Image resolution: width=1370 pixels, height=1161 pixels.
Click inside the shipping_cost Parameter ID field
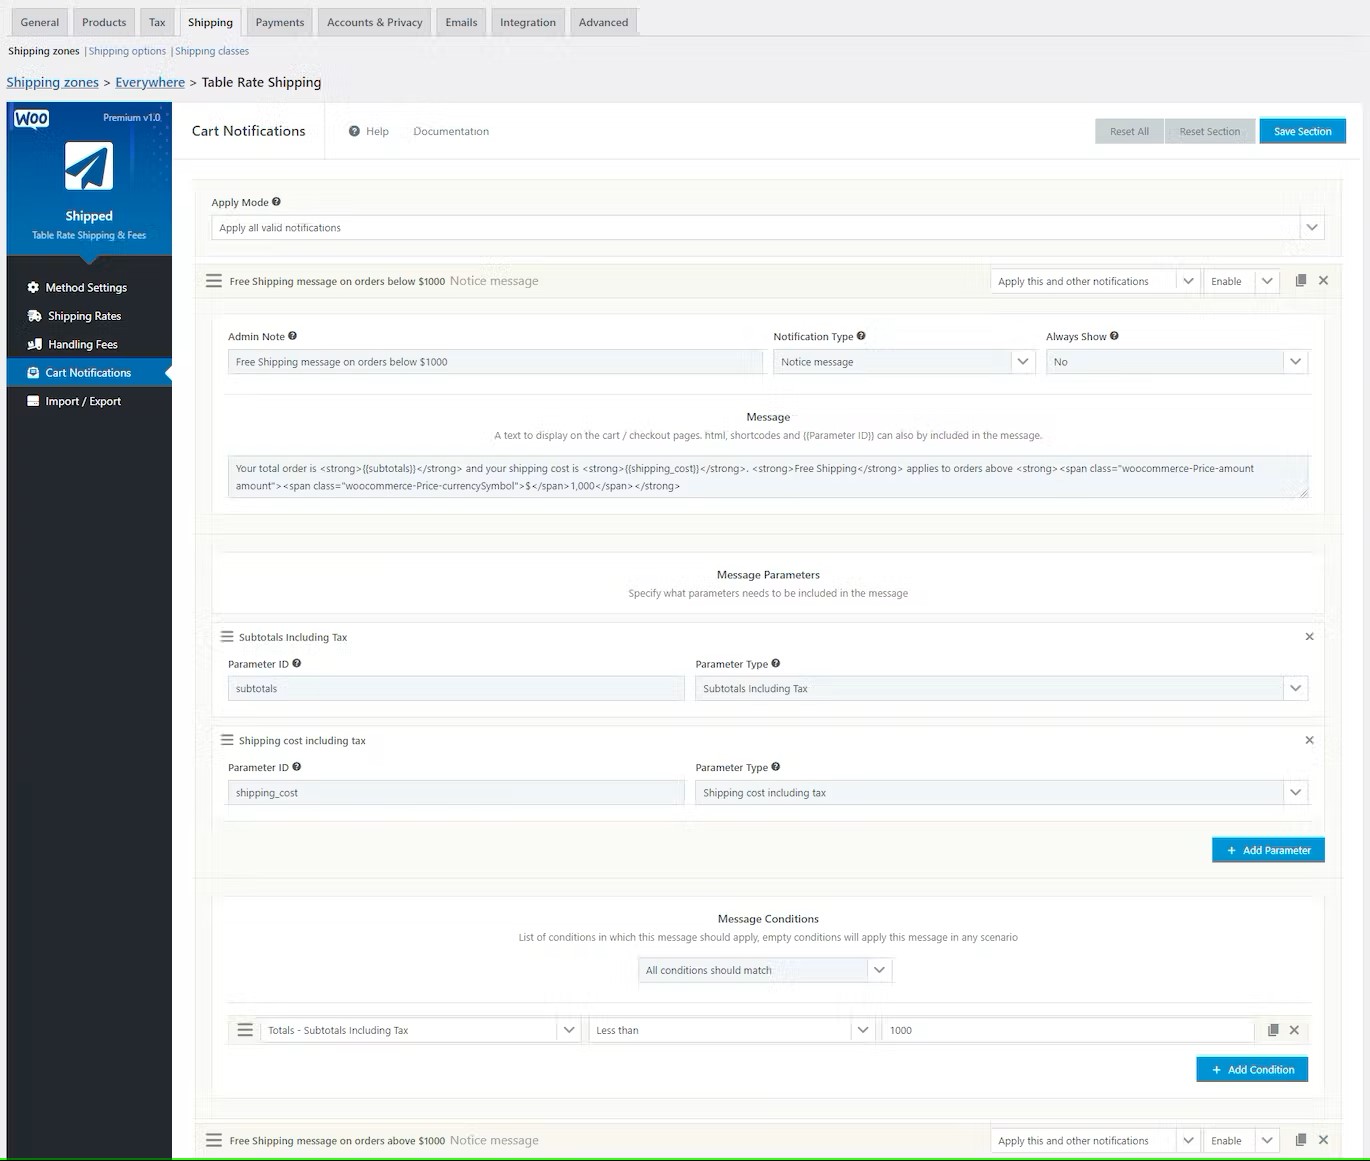pos(455,792)
